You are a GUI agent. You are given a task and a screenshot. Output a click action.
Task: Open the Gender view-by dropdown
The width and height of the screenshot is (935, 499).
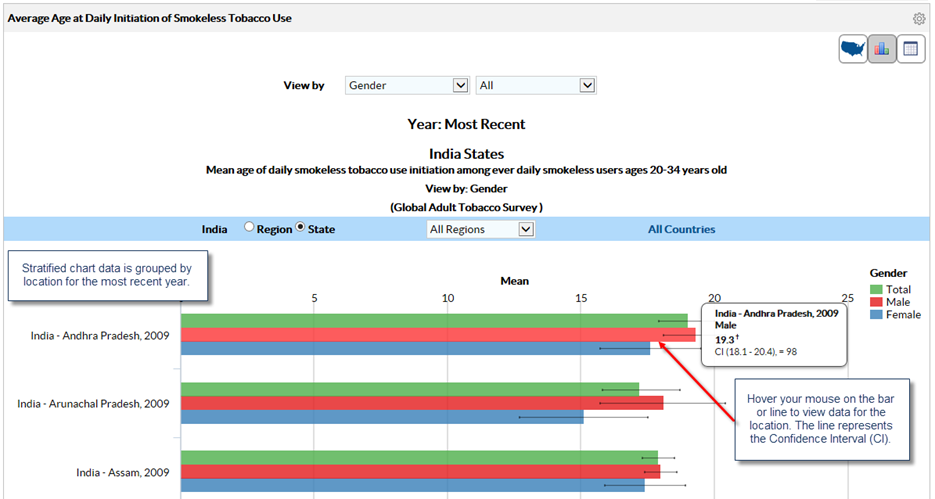pyautogui.click(x=407, y=86)
